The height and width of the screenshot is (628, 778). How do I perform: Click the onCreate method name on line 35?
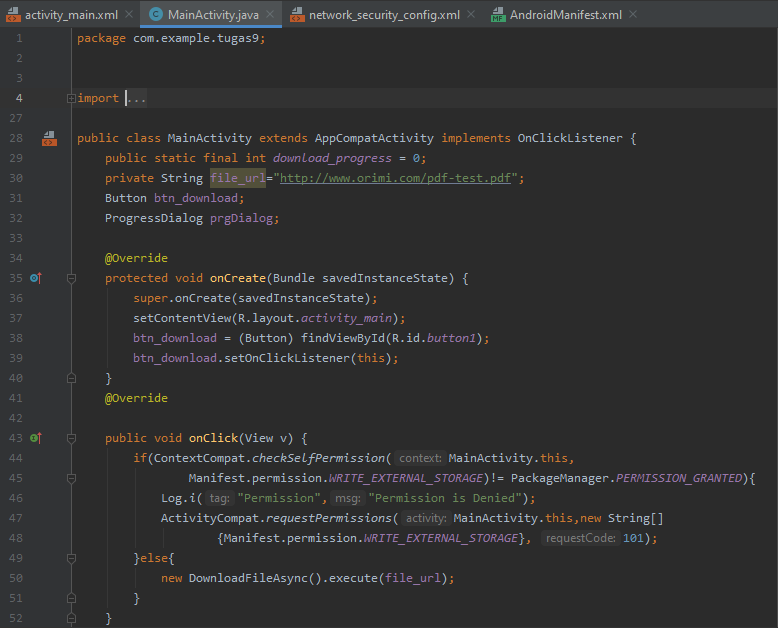(x=238, y=278)
